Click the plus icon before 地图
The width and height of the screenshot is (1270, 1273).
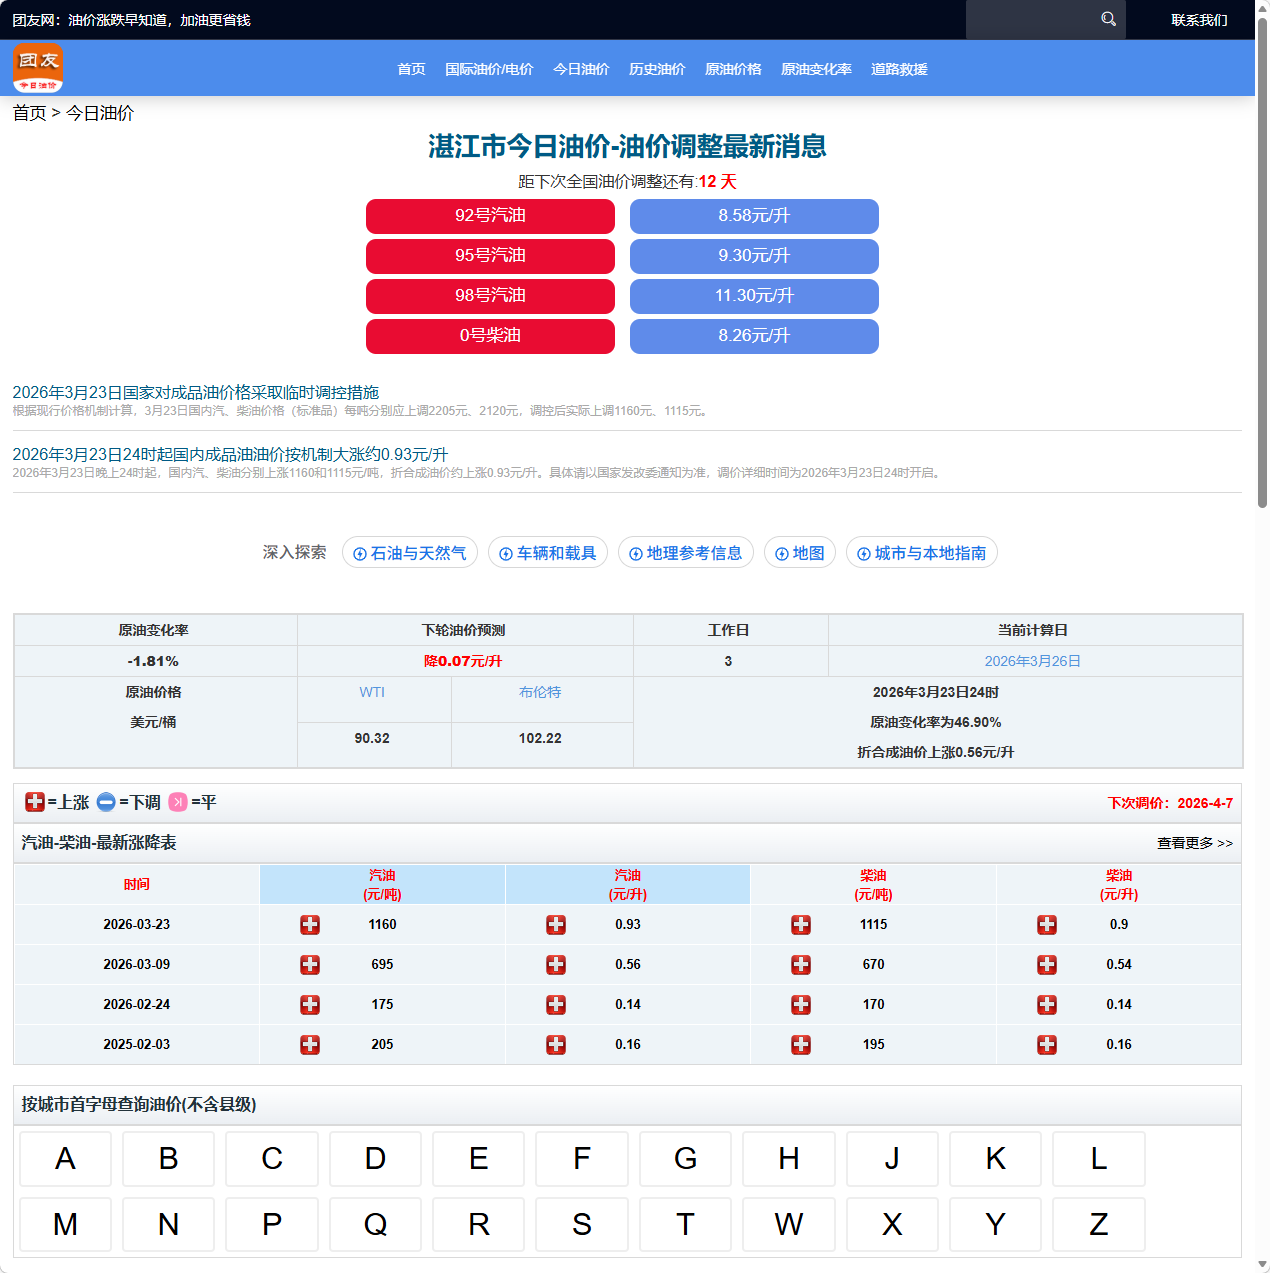point(781,552)
